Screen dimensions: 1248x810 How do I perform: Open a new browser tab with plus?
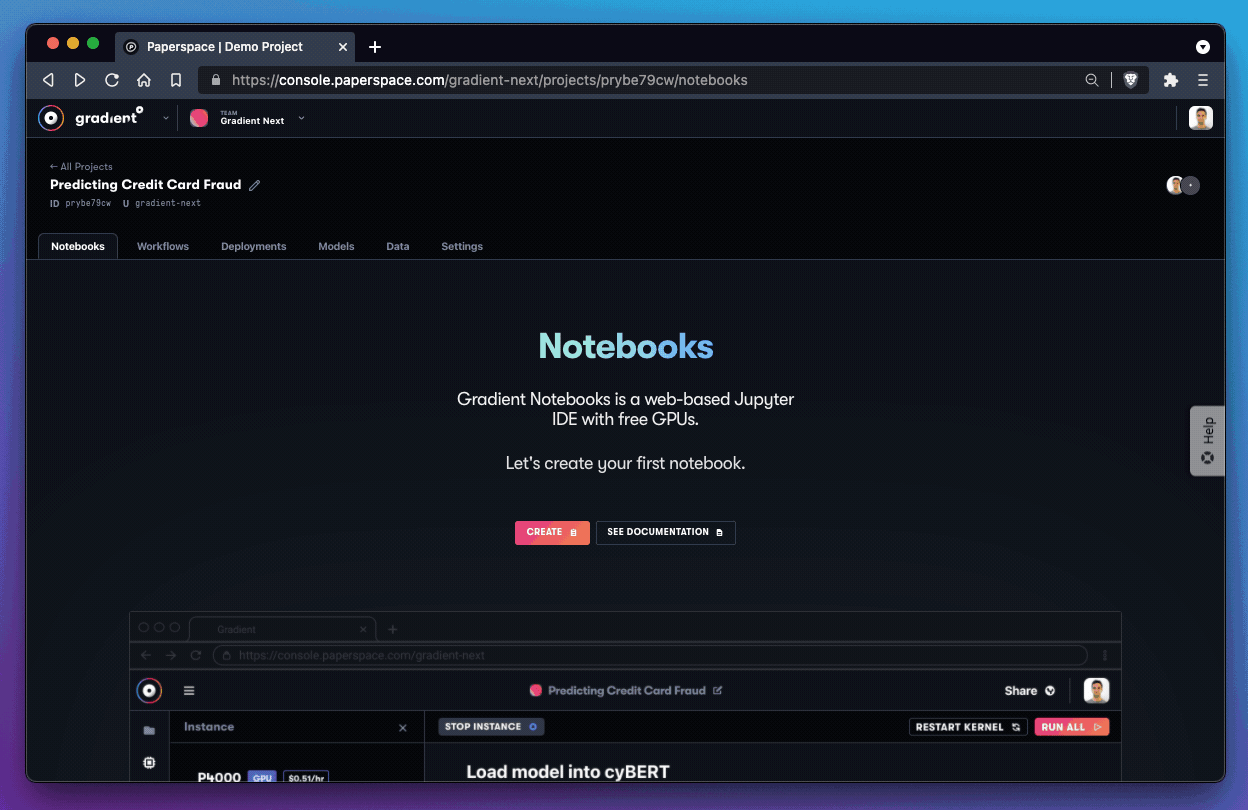click(x=375, y=47)
